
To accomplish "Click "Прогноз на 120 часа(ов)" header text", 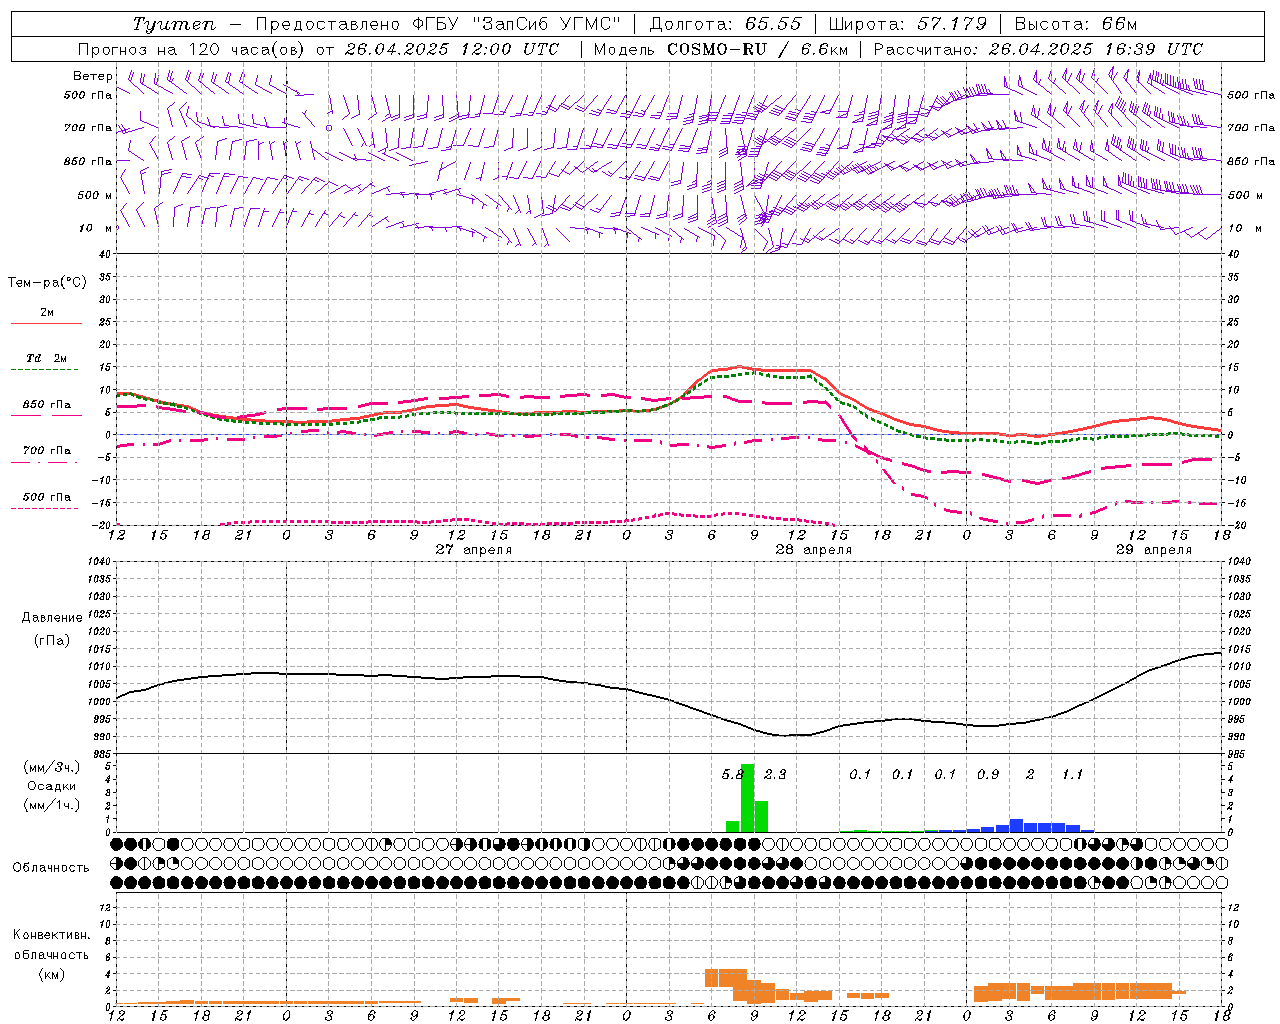I will [x=191, y=49].
